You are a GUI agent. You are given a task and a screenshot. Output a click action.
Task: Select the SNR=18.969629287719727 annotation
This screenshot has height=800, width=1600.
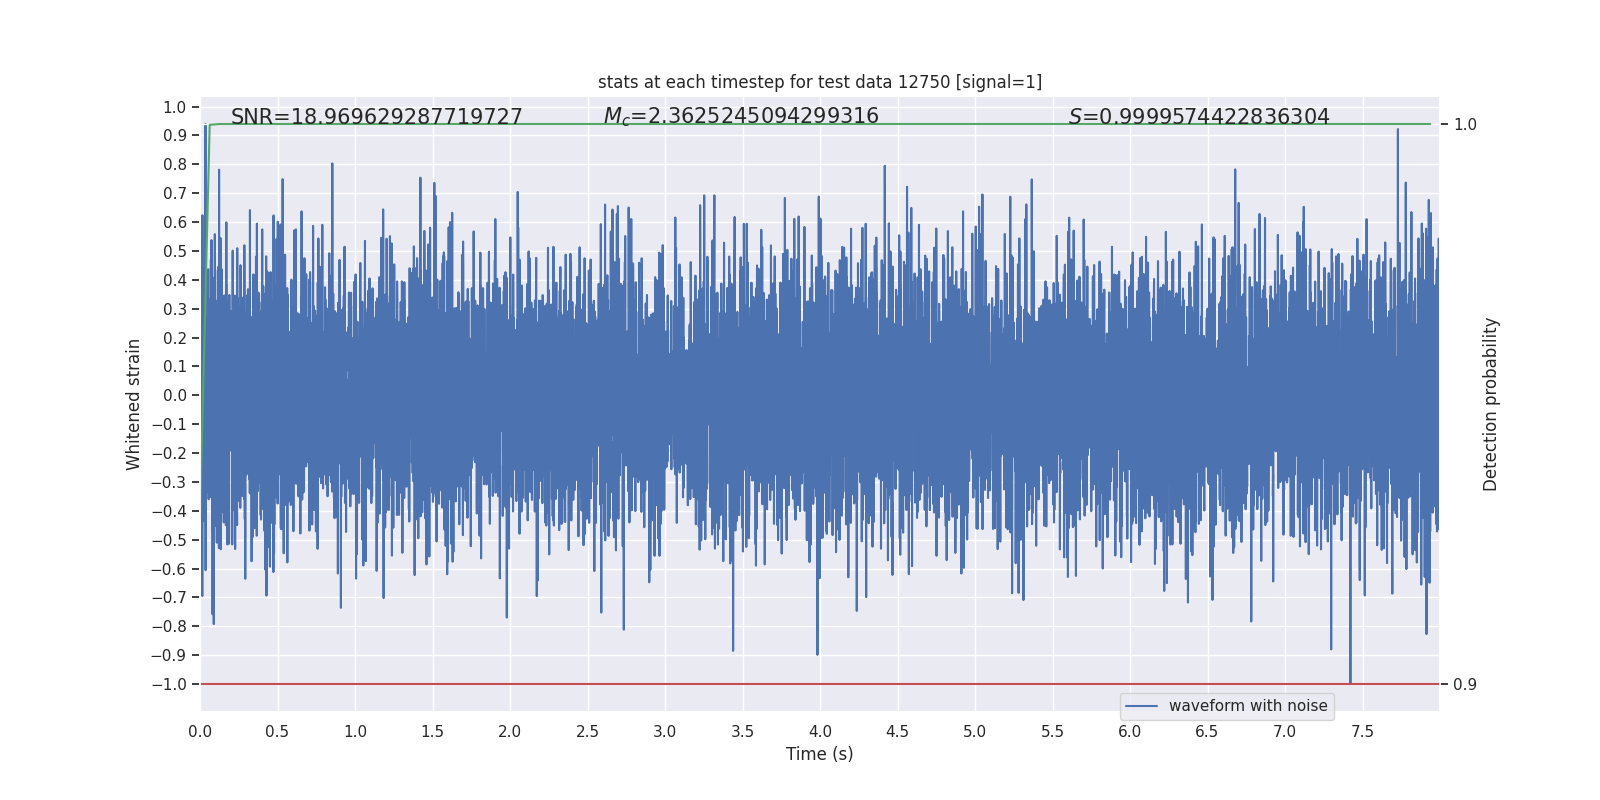377,117
